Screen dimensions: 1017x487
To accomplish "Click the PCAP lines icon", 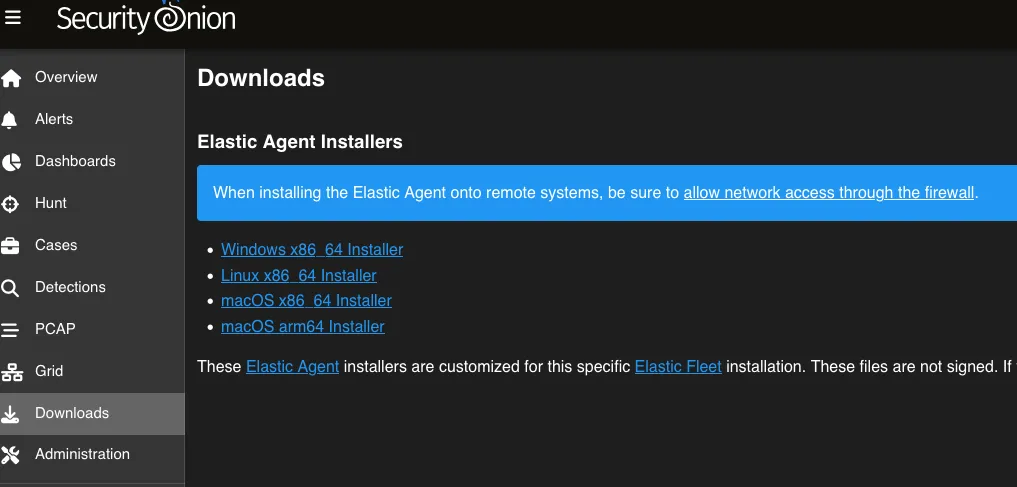I will pos(11,330).
